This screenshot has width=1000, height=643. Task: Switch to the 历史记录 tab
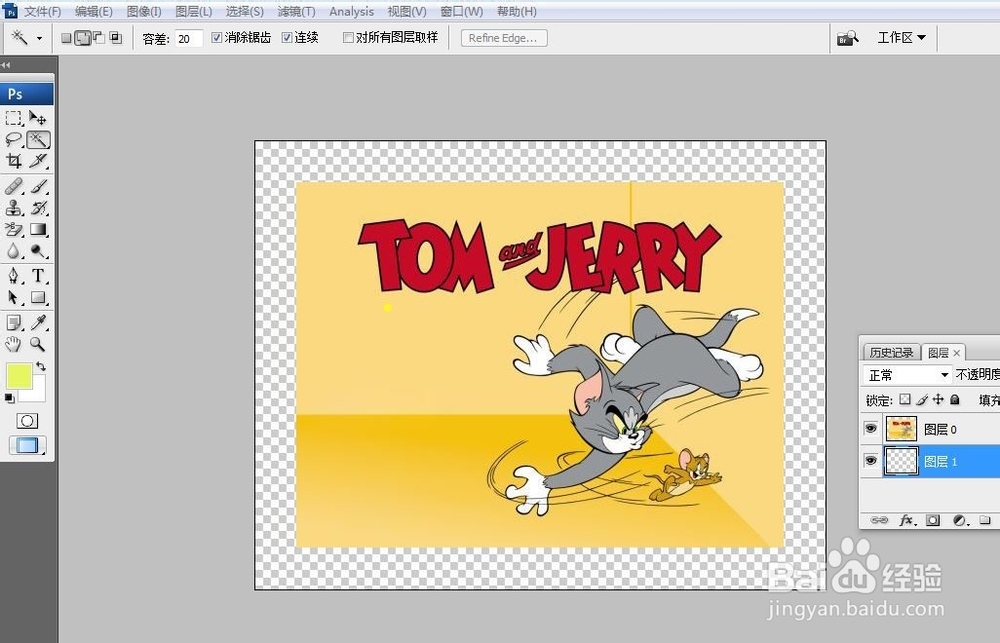(891, 352)
